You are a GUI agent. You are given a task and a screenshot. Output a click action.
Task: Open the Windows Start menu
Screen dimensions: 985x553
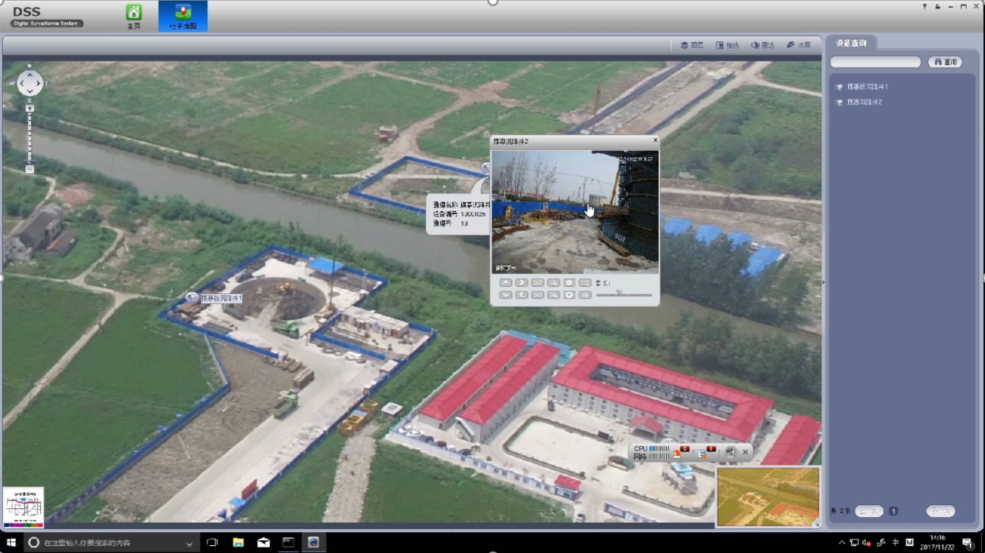(11, 542)
